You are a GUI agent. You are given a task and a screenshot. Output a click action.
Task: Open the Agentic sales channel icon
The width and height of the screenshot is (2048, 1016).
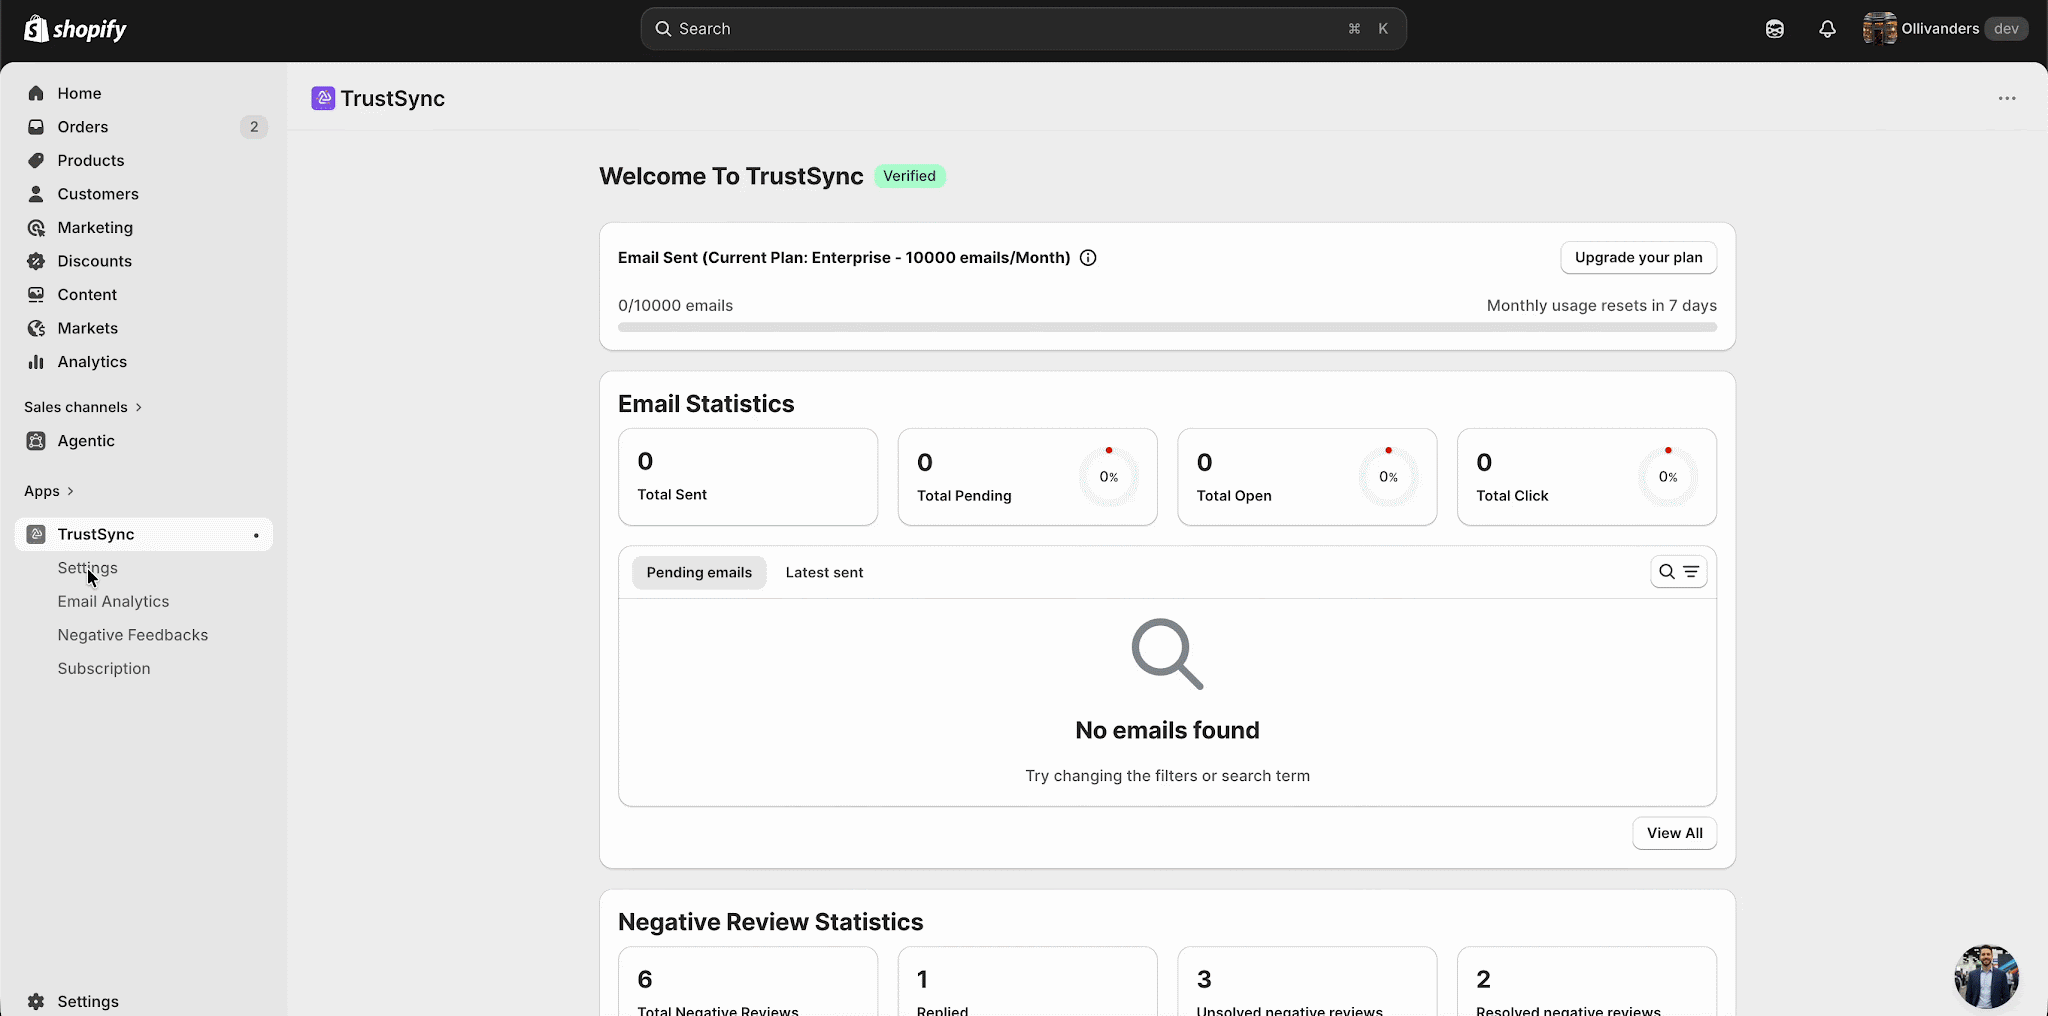coord(36,441)
